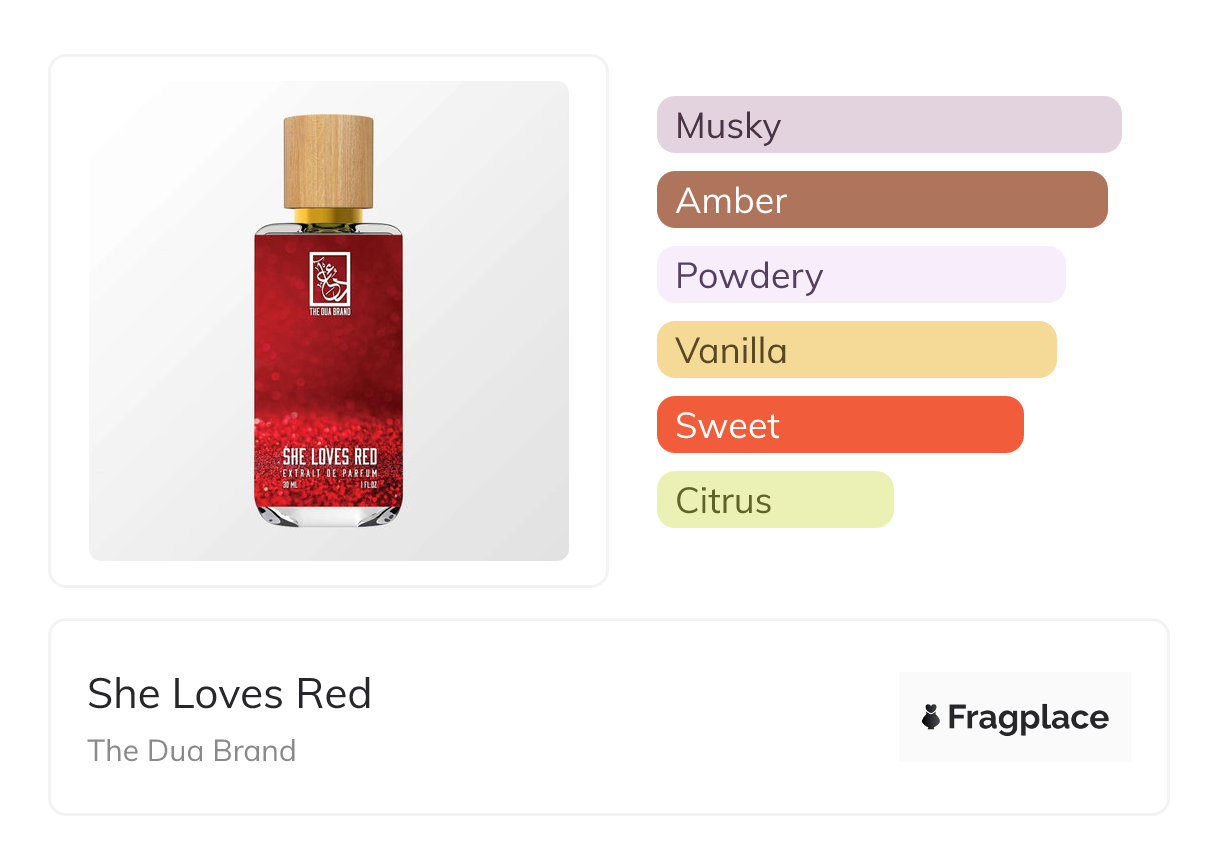Click the wooden cap of the perfume bottle

pyautogui.click(x=329, y=161)
